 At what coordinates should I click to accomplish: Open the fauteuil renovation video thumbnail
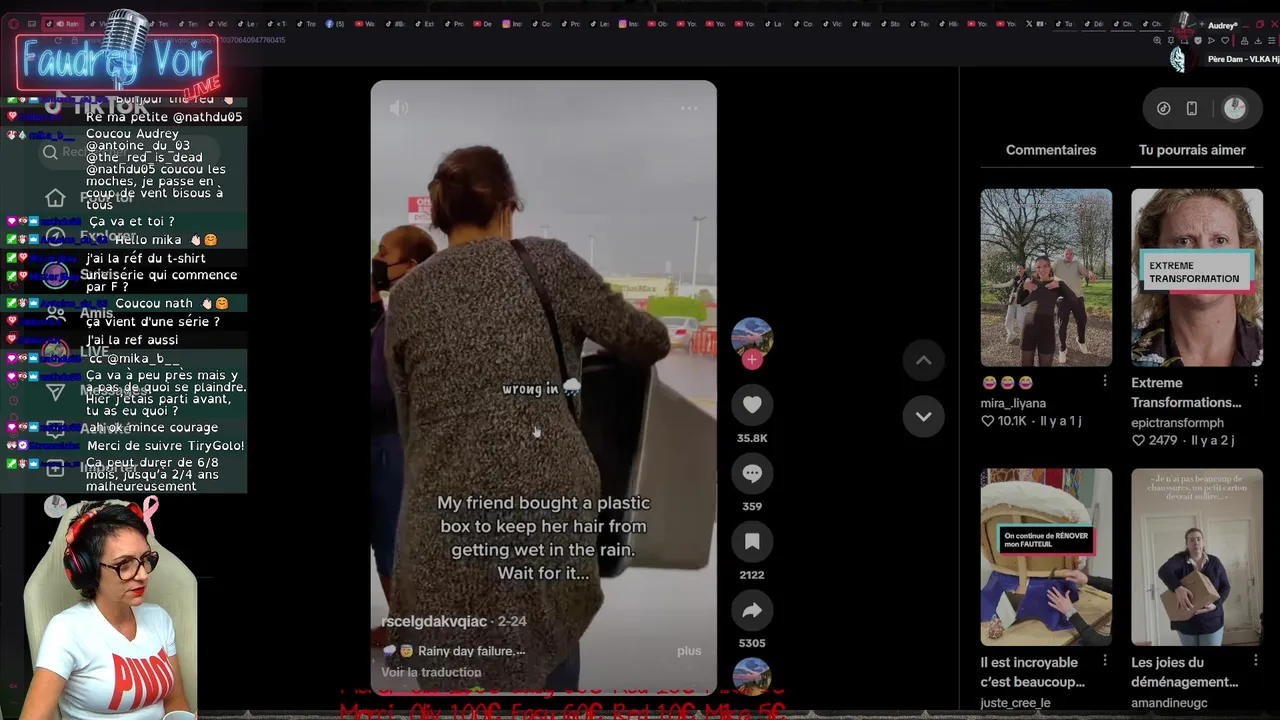click(x=1046, y=557)
